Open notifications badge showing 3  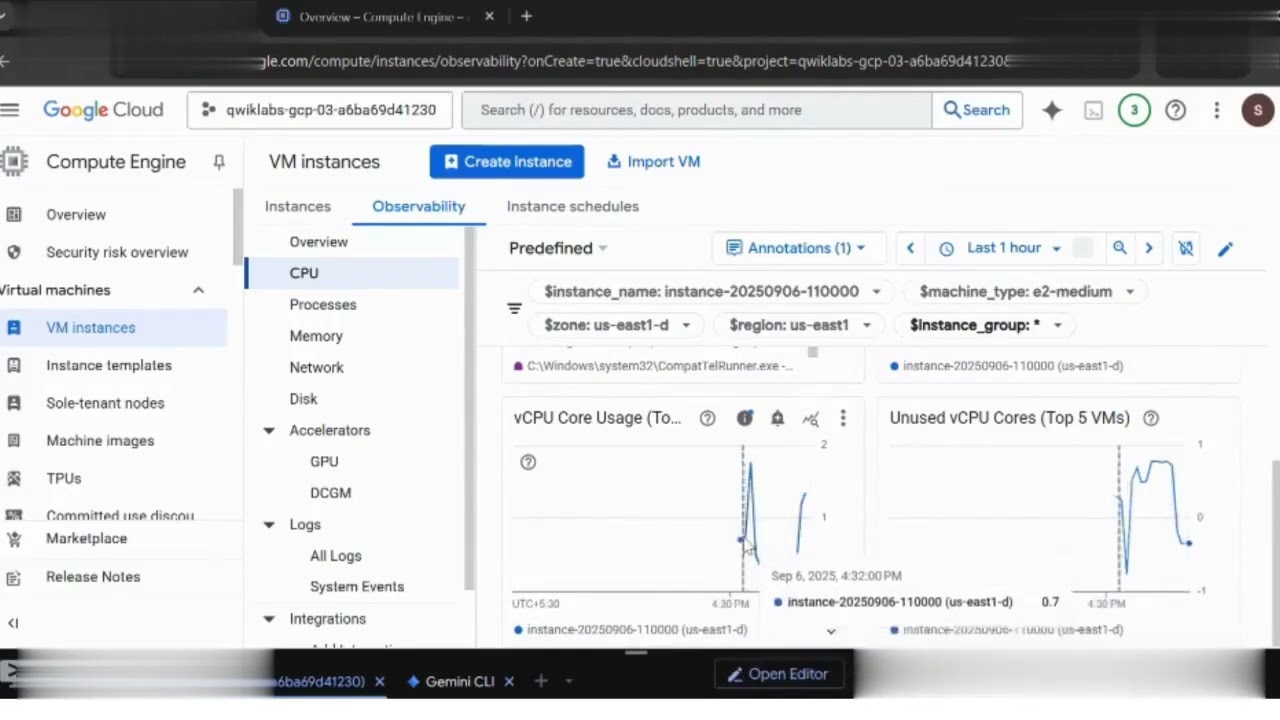[1134, 110]
